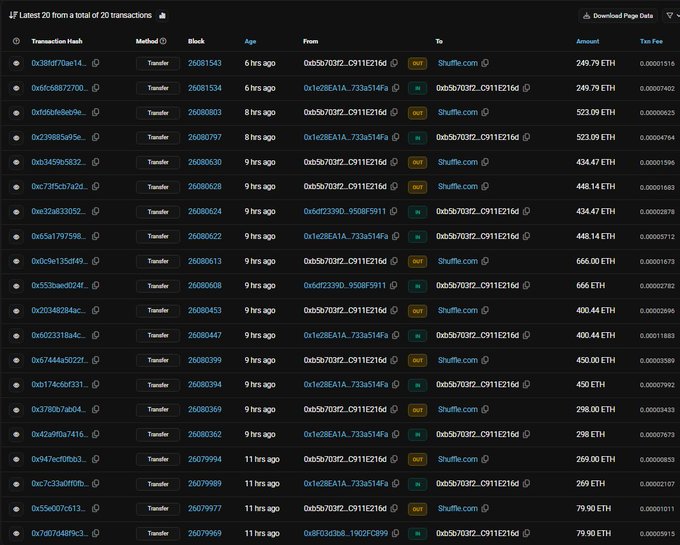The height and width of the screenshot is (545, 680).
Task: Open Shuffle.com link in 523.09 ETH row
Action: 458,112
